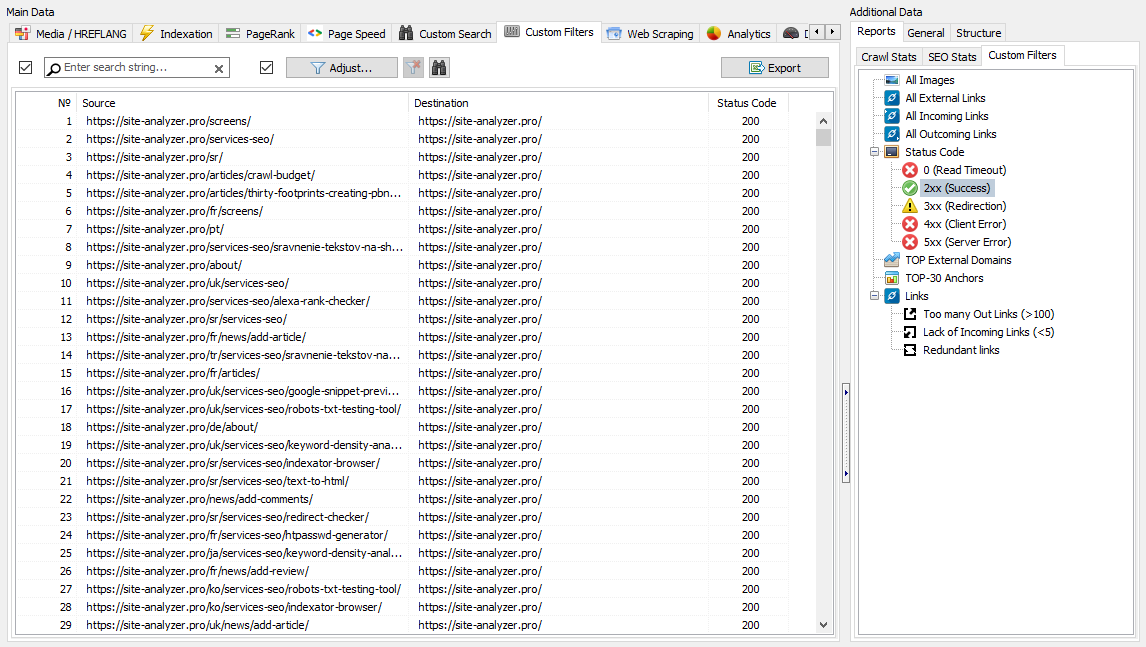The image size is (1146, 647).
Task: Click the clear filter funnel icon
Action: pos(413,68)
